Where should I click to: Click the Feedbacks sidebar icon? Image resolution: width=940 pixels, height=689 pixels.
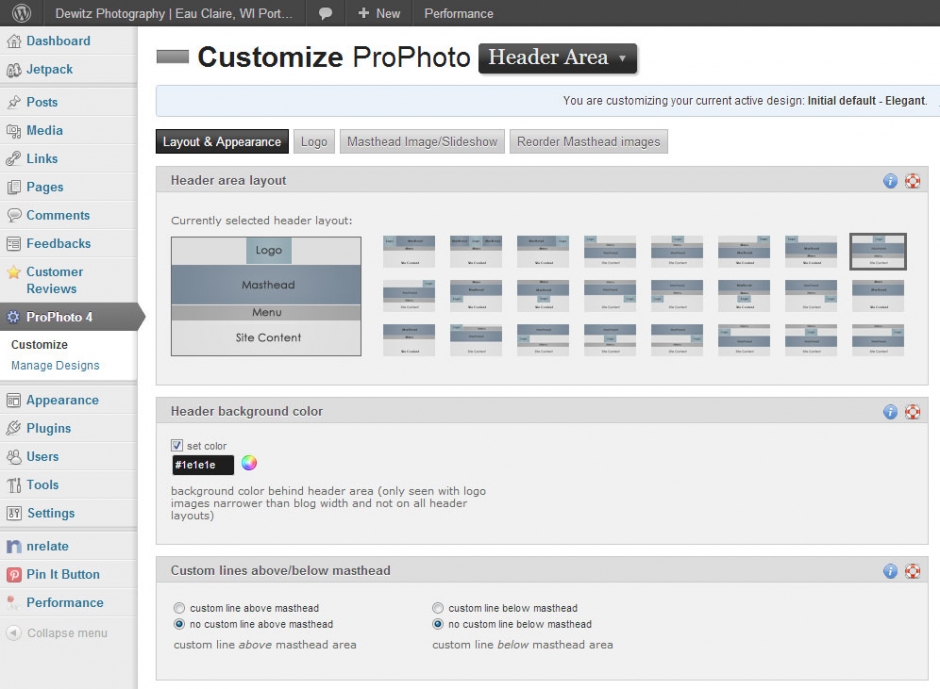point(14,243)
